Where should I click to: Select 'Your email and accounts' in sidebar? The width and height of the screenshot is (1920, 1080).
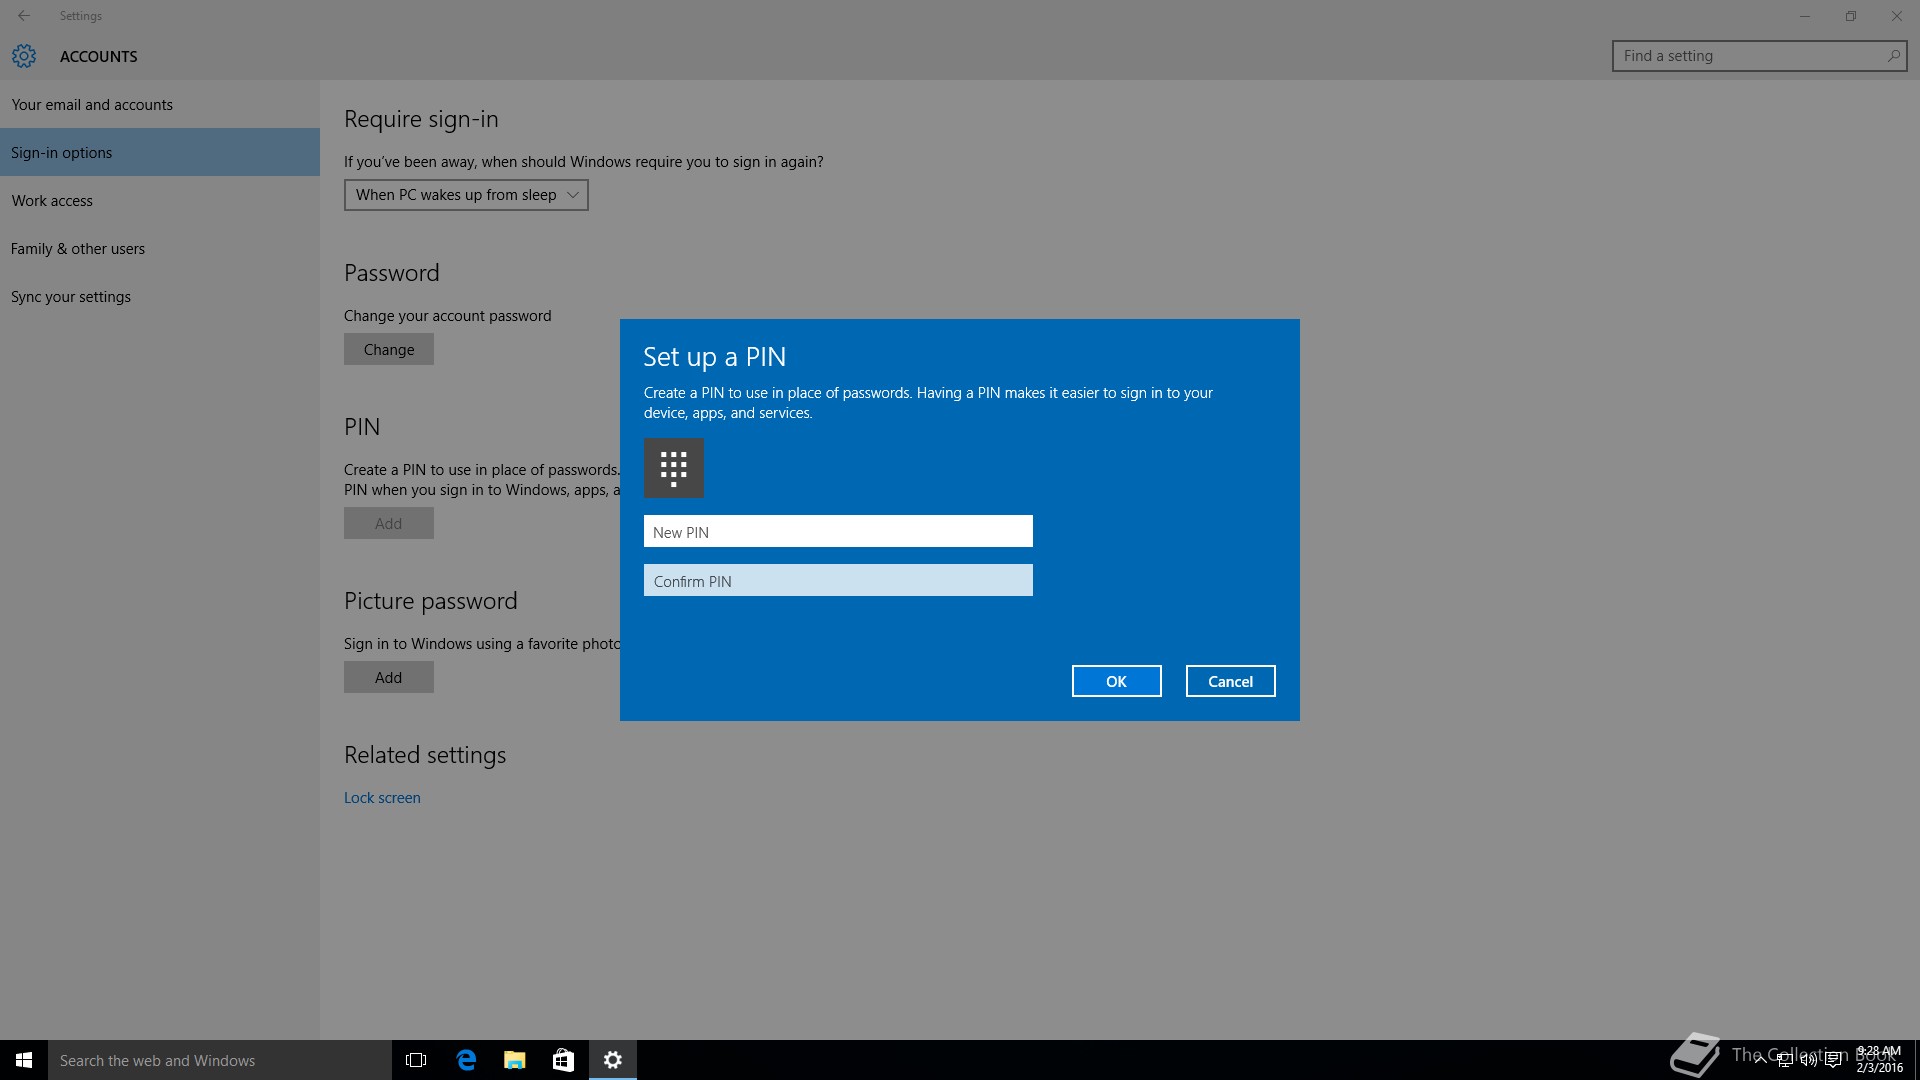tap(92, 105)
